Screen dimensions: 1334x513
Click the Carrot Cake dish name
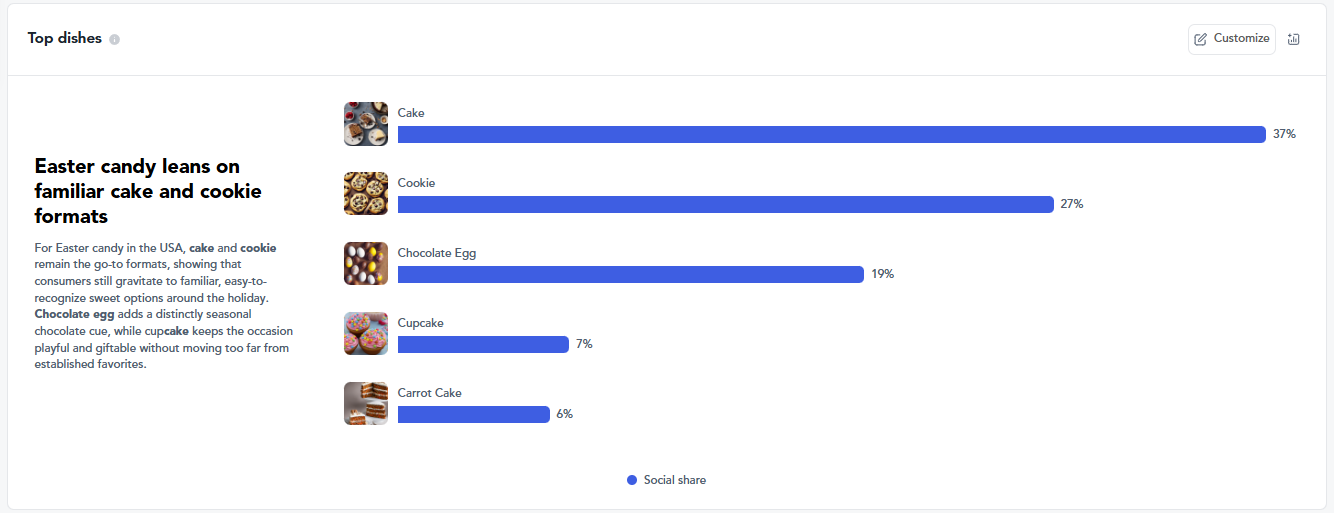[x=430, y=393]
